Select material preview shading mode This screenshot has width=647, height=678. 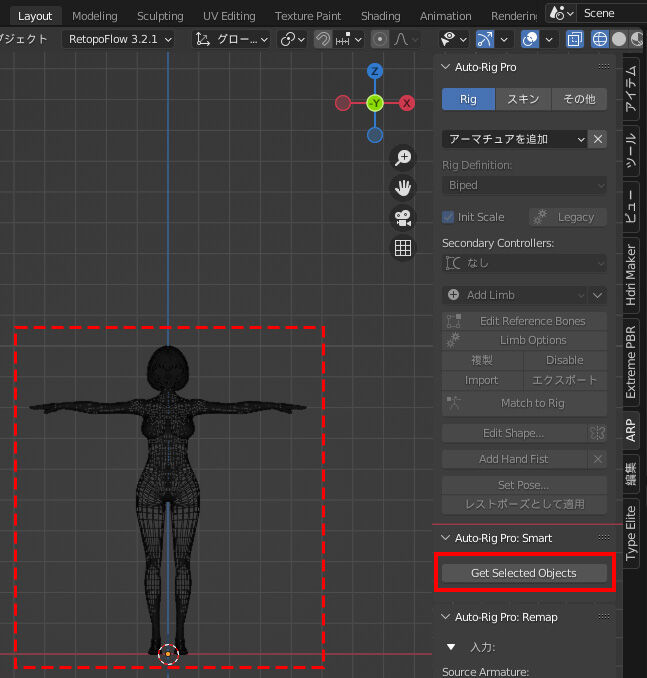pos(637,40)
